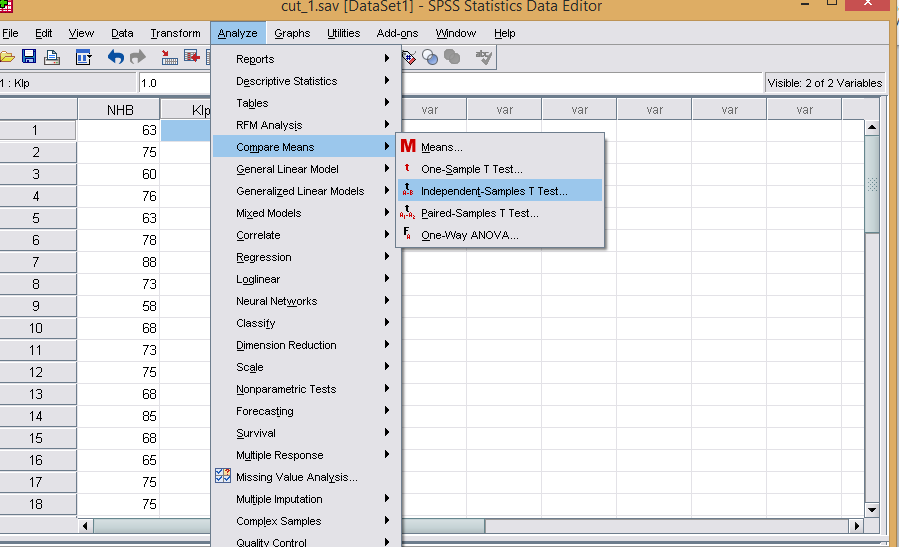Select Multiple Response menu entry

[306, 455]
